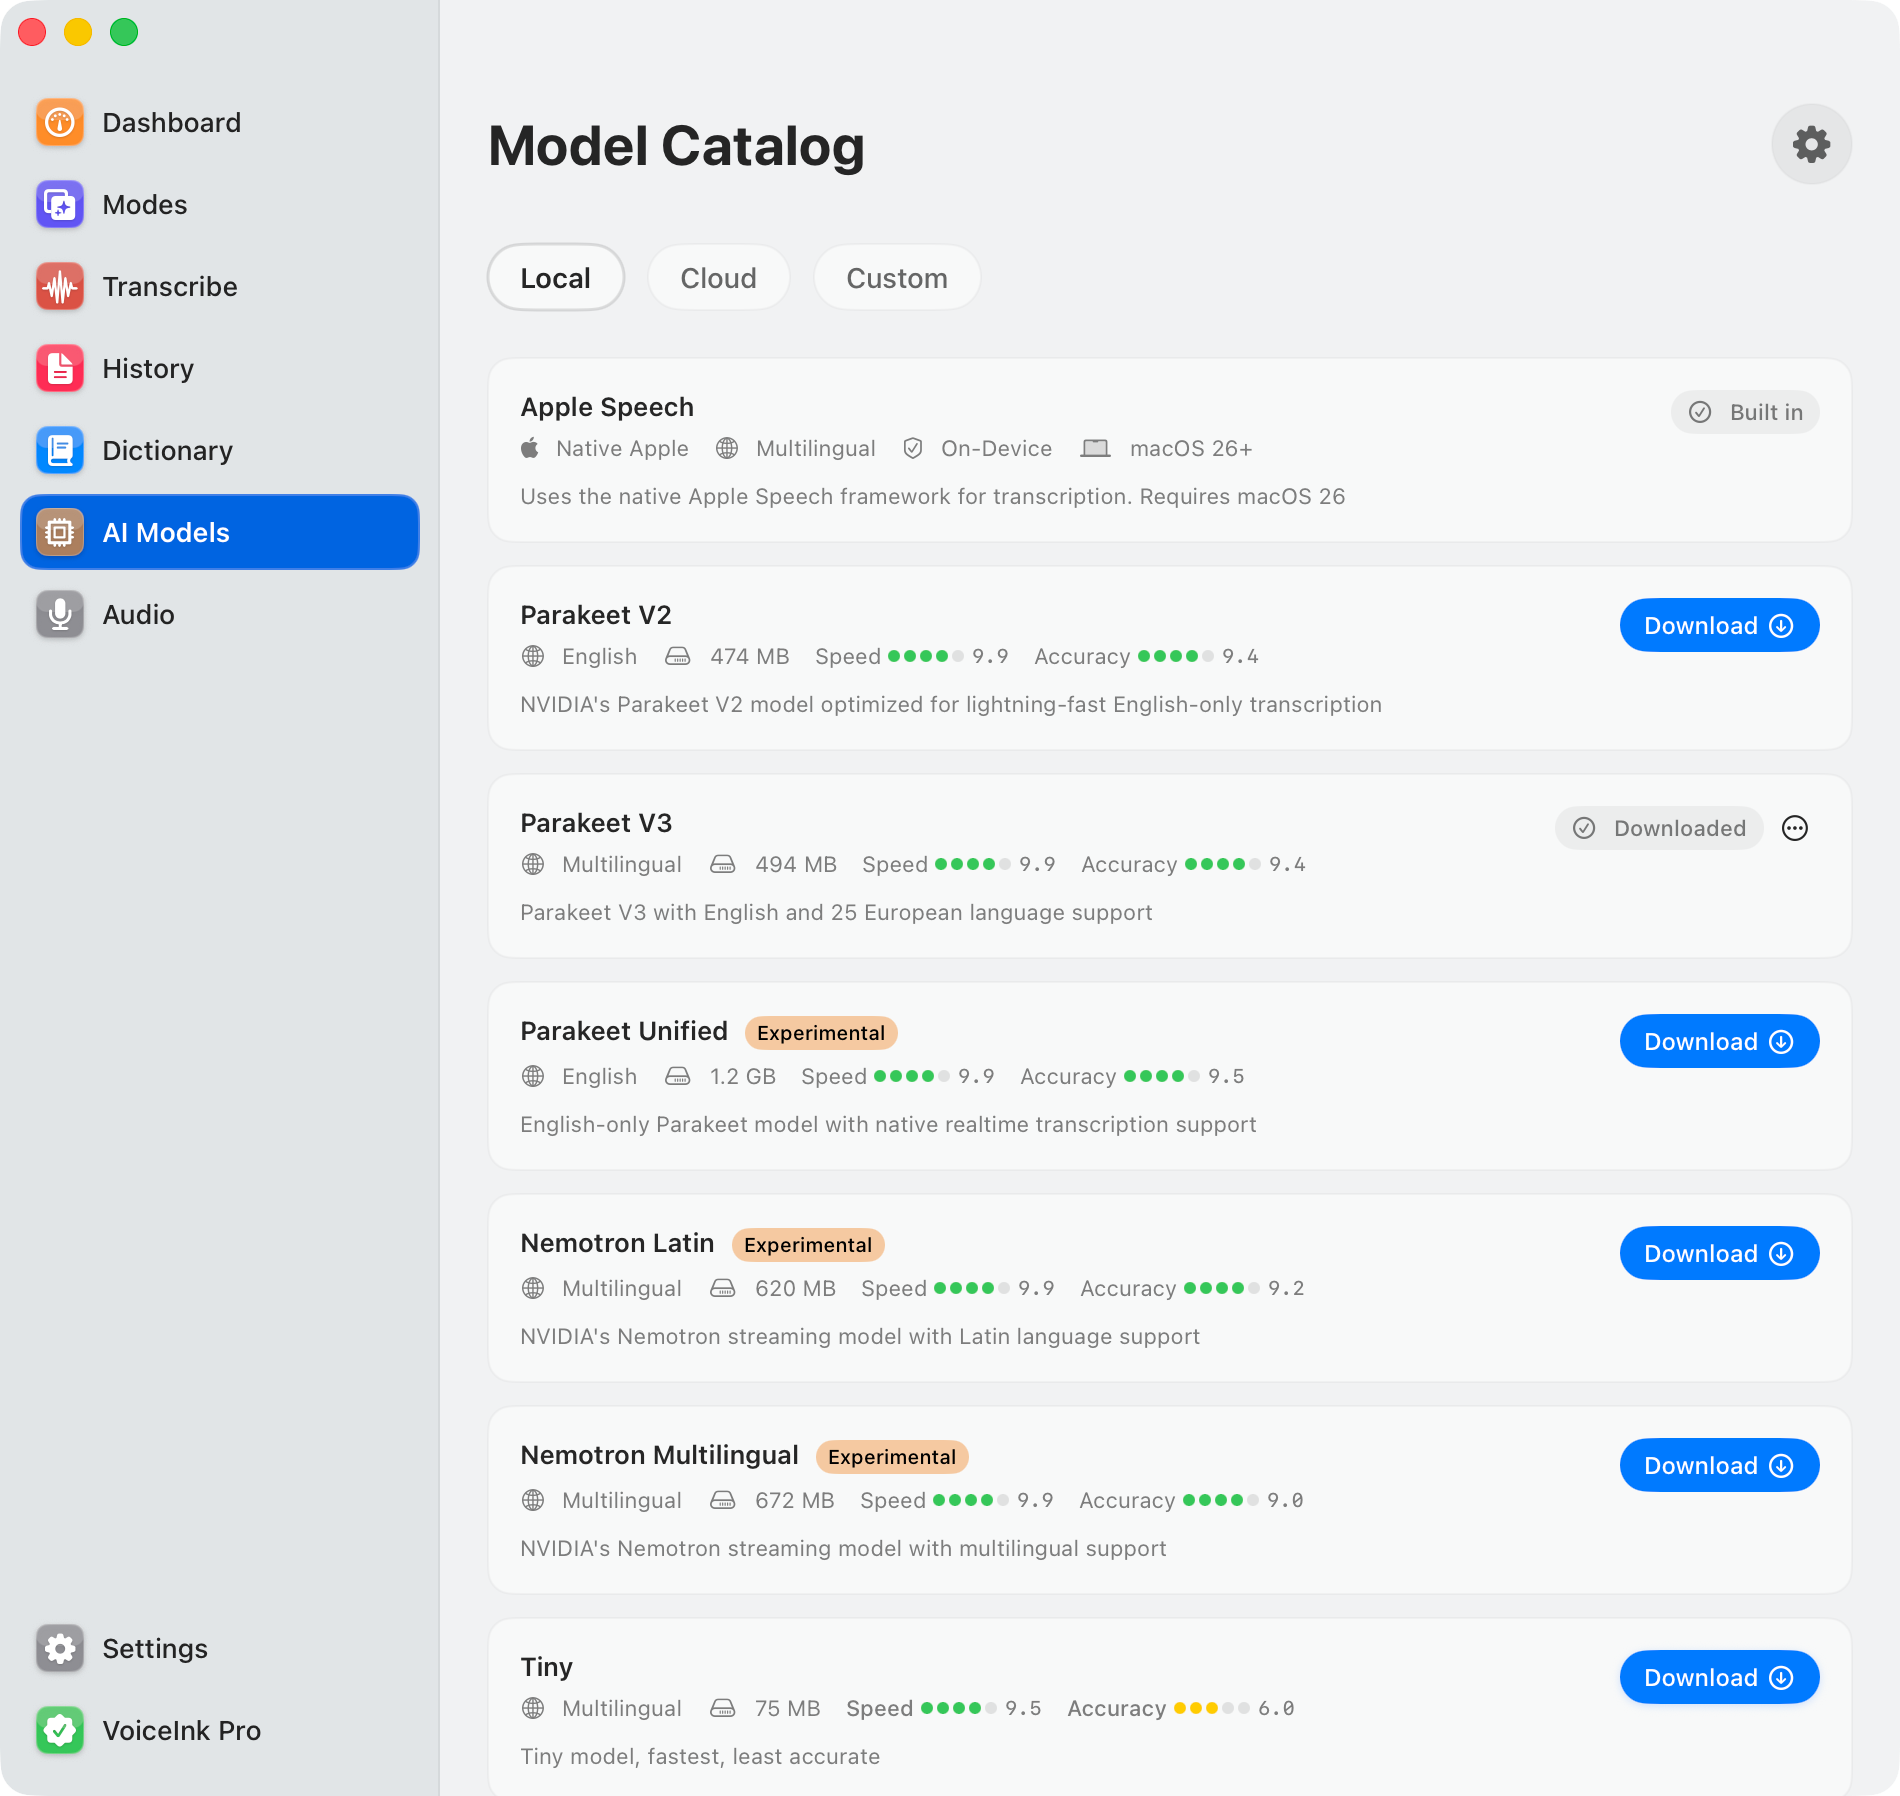Open the Dictionary label in sidebar
Viewport: 1900px width, 1796px height.
click(x=168, y=451)
